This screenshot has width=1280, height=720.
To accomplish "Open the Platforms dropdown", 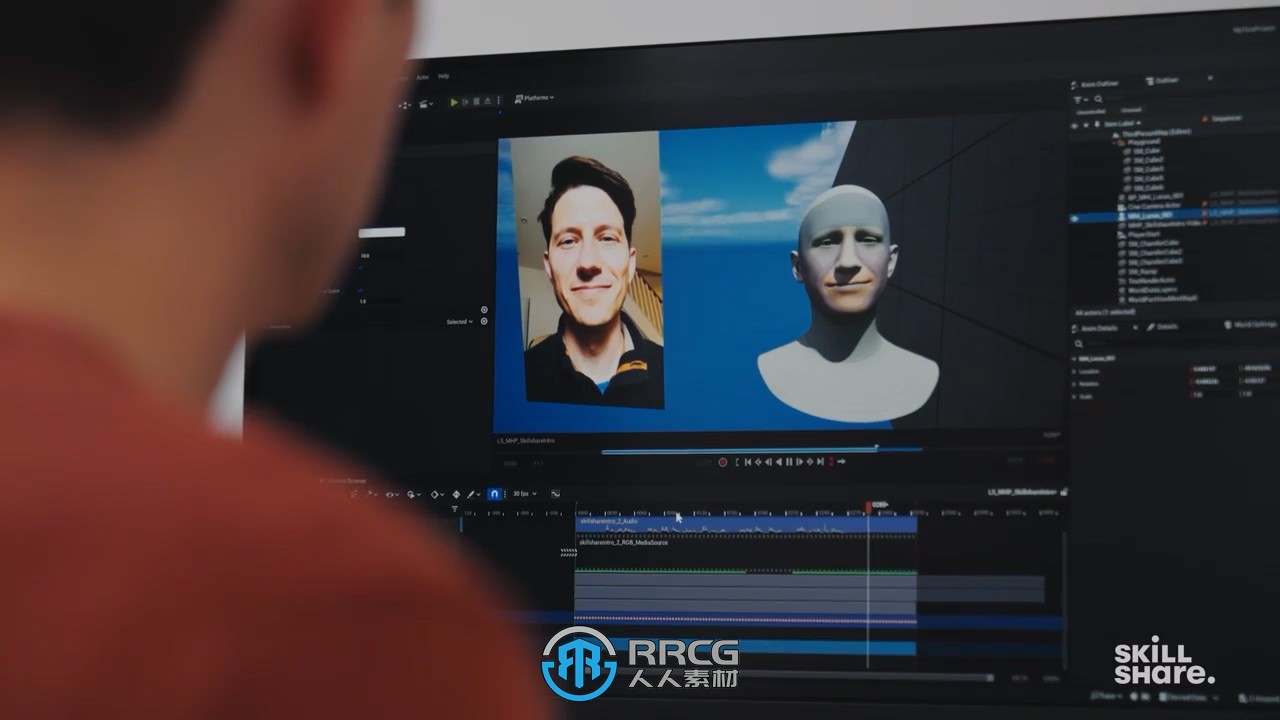I will [x=534, y=99].
